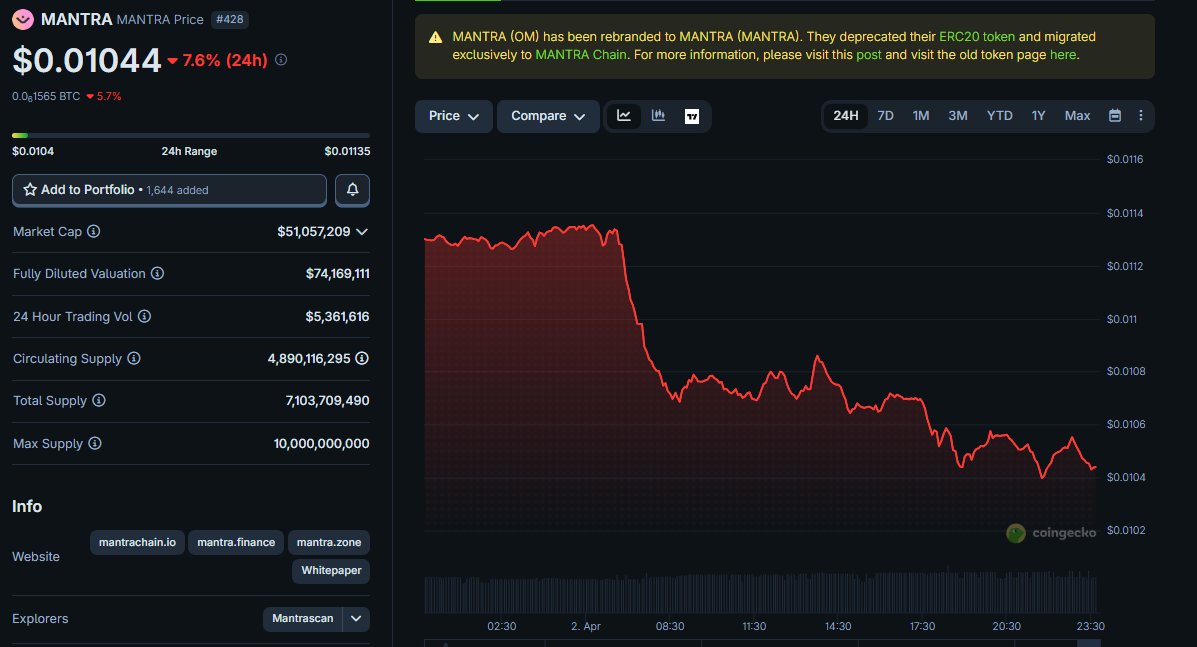Image resolution: width=1197 pixels, height=647 pixels.
Task: Select the 24H time range
Action: [845, 116]
